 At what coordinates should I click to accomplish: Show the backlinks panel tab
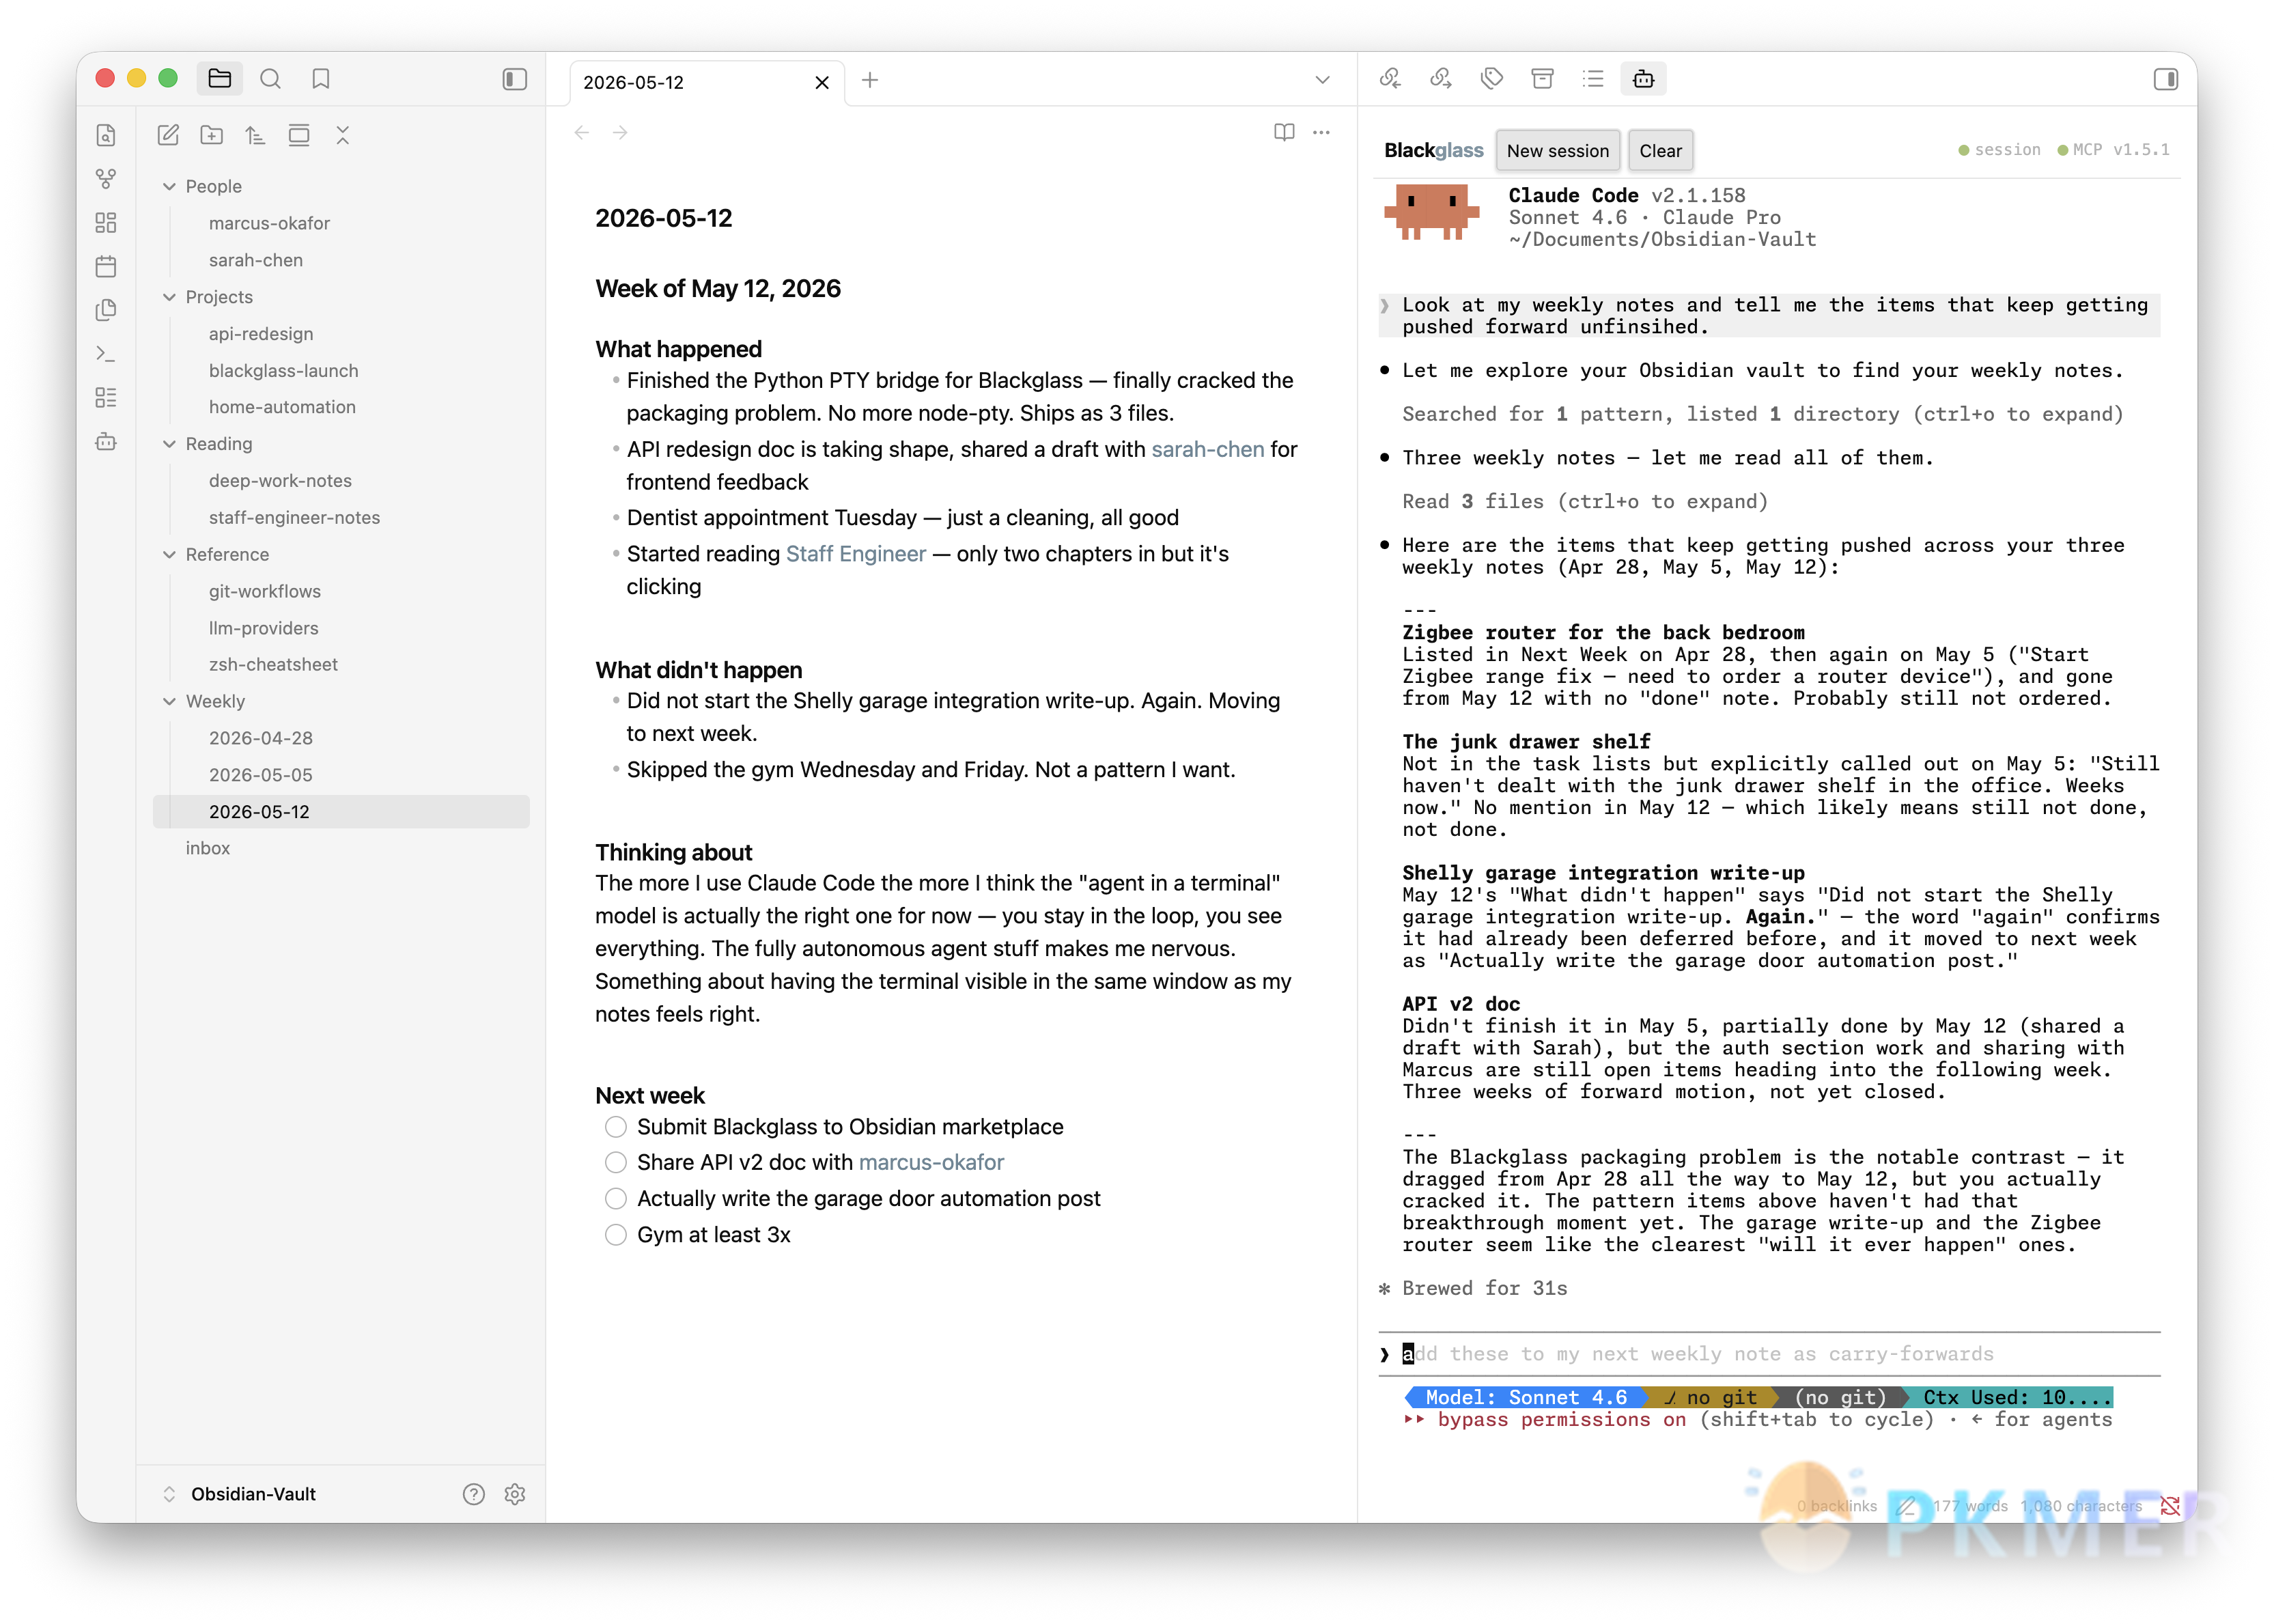1390,79
